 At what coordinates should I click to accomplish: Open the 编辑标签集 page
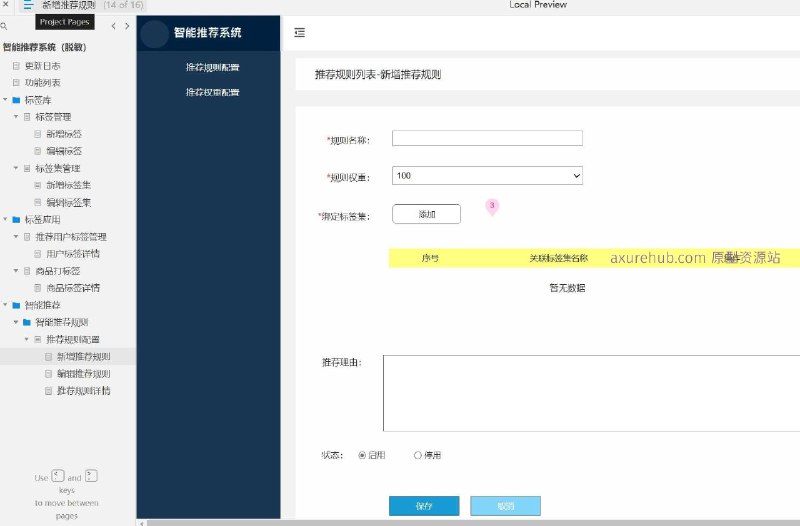(68, 203)
